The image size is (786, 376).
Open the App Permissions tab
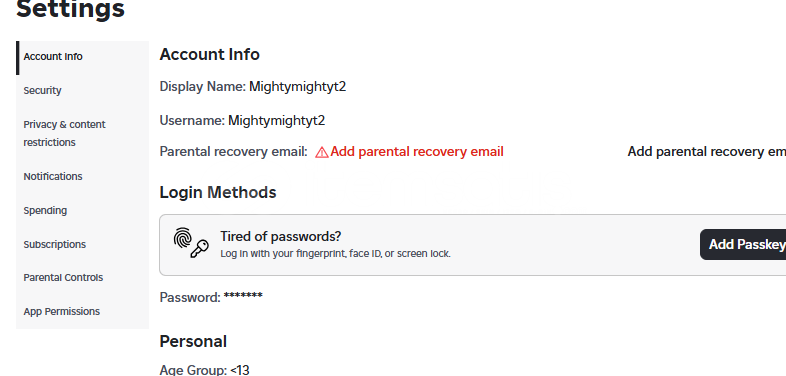[83, 312]
